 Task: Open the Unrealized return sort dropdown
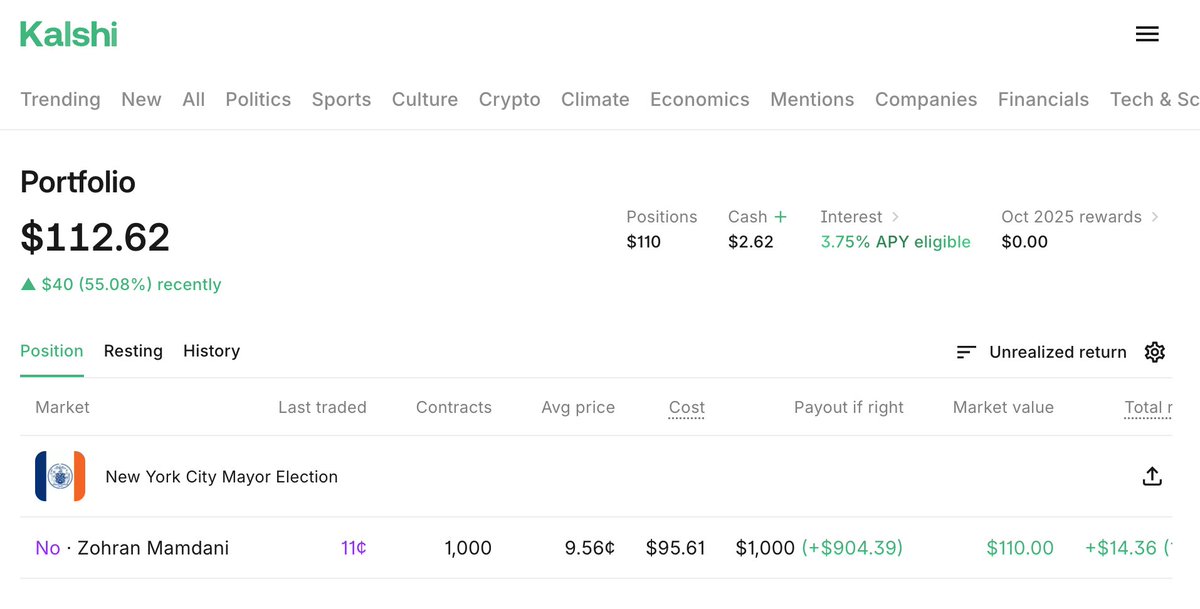(x=1057, y=352)
